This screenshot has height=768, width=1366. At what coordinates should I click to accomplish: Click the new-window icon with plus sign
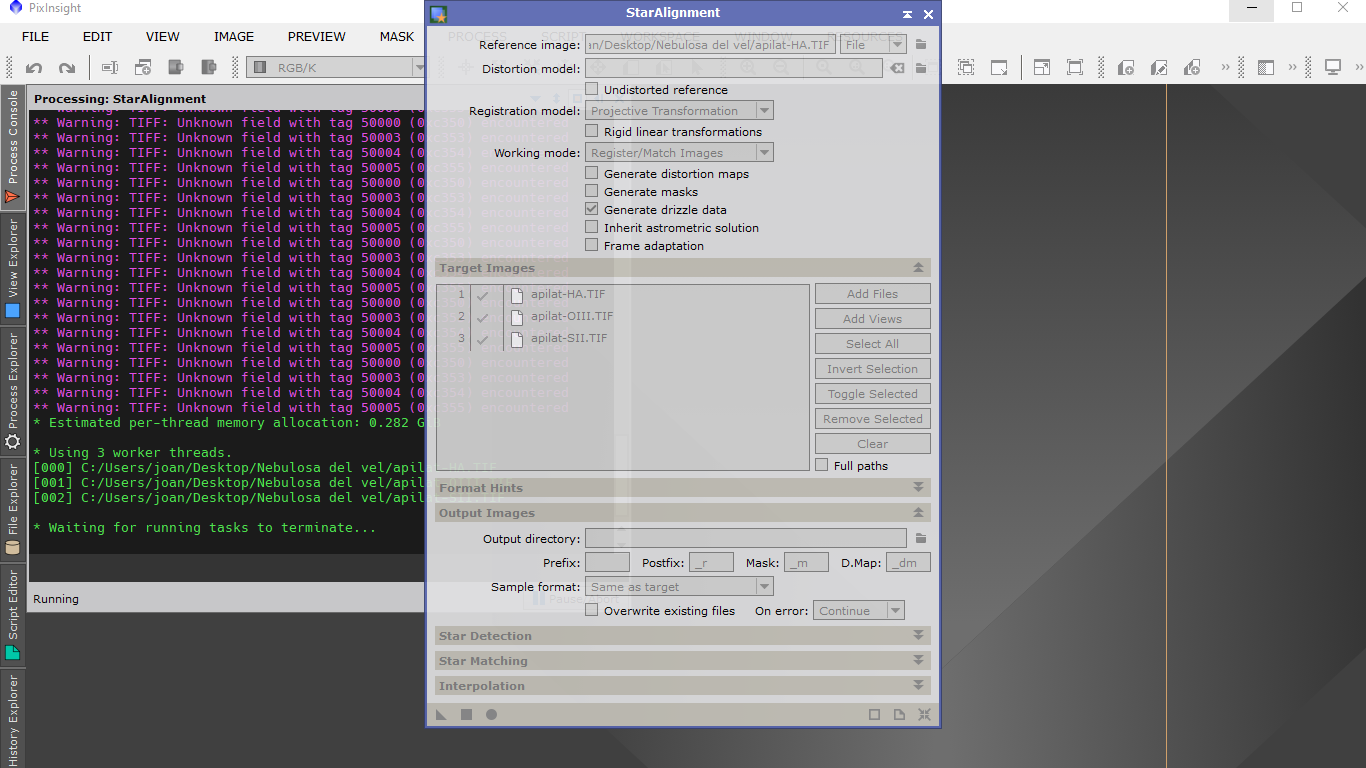point(143,68)
